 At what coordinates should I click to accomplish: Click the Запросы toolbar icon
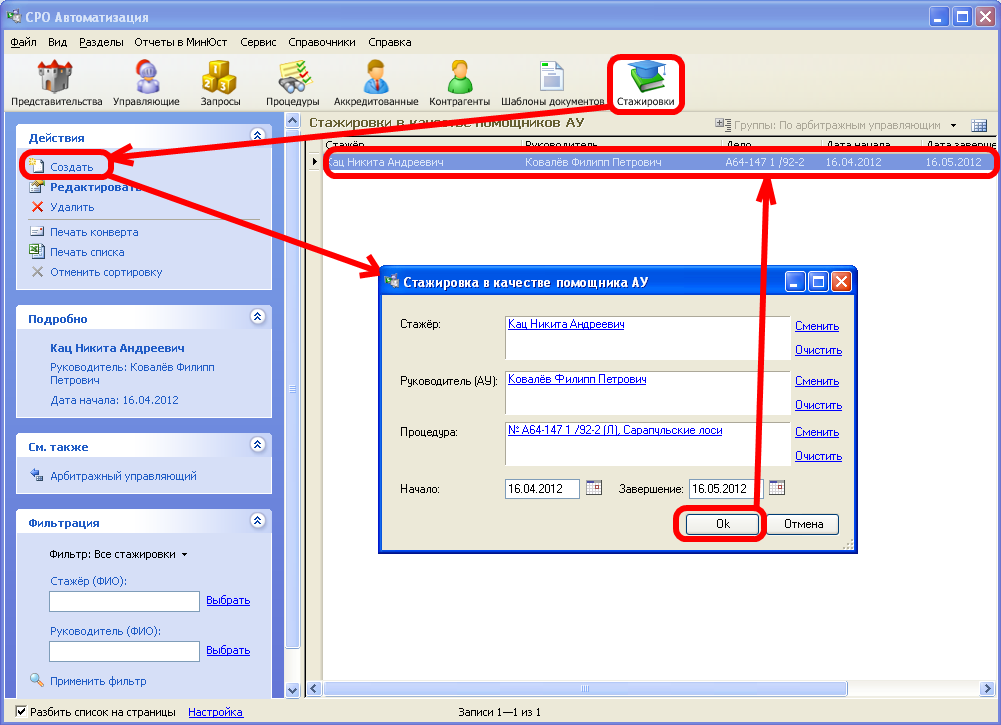pyautogui.click(x=220, y=82)
